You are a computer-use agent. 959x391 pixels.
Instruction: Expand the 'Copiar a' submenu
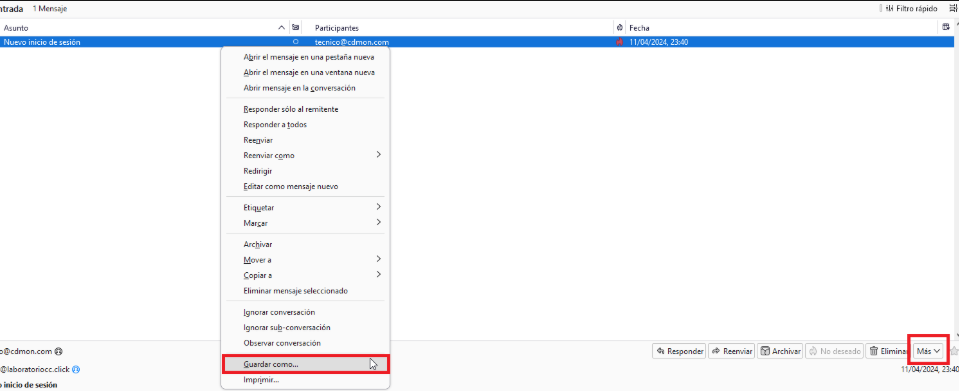(x=305, y=275)
